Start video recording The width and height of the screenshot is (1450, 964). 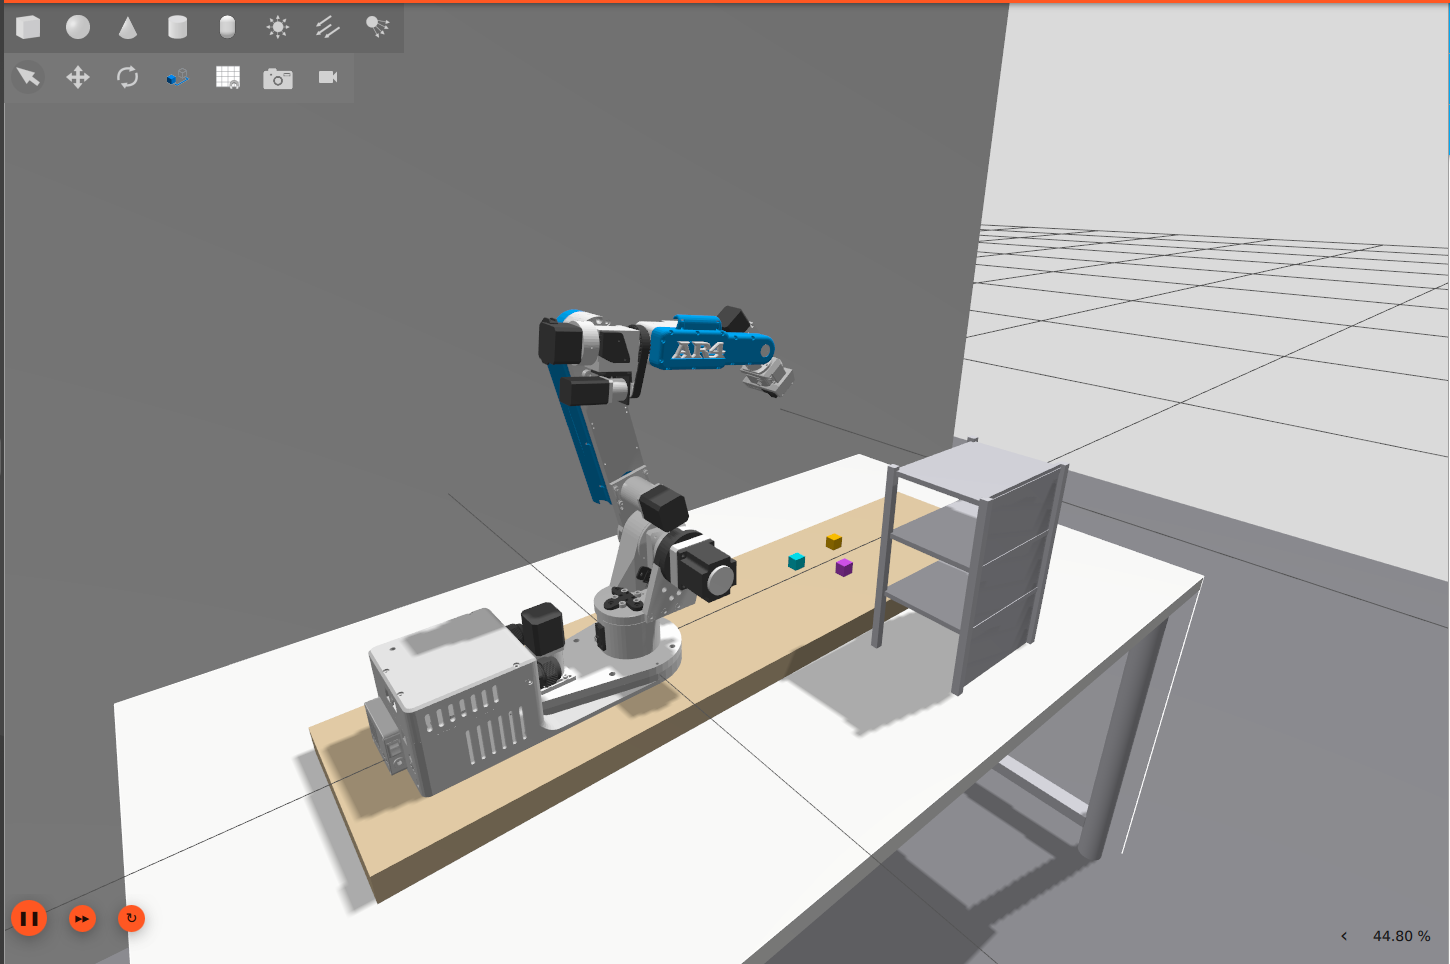[328, 77]
